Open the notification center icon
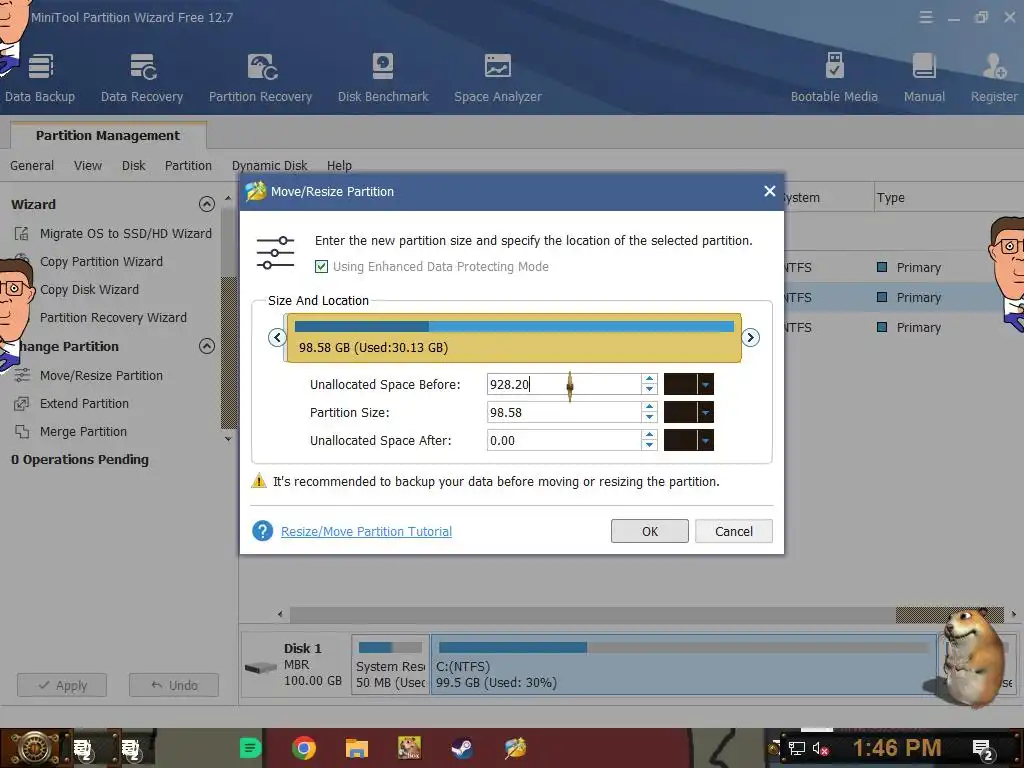 (982, 749)
